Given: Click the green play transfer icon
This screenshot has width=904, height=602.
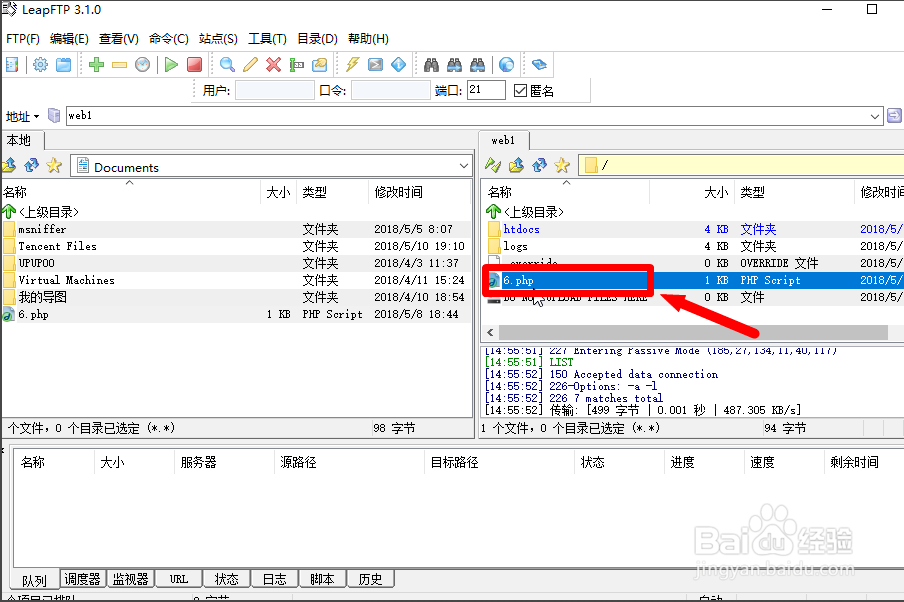Looking at the screenshot, I should point(171,65).
